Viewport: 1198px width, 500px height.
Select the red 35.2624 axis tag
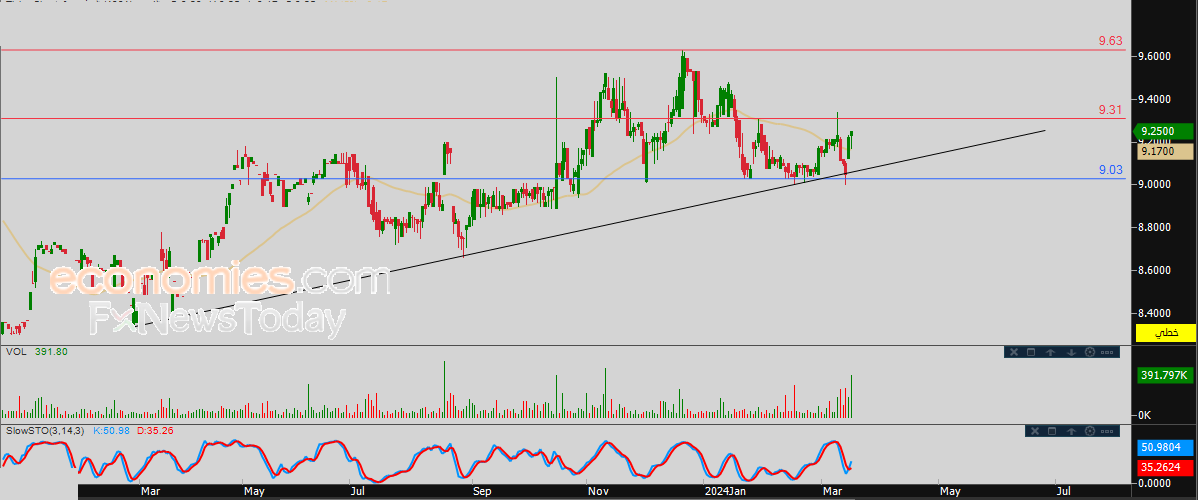point(1164,466)
